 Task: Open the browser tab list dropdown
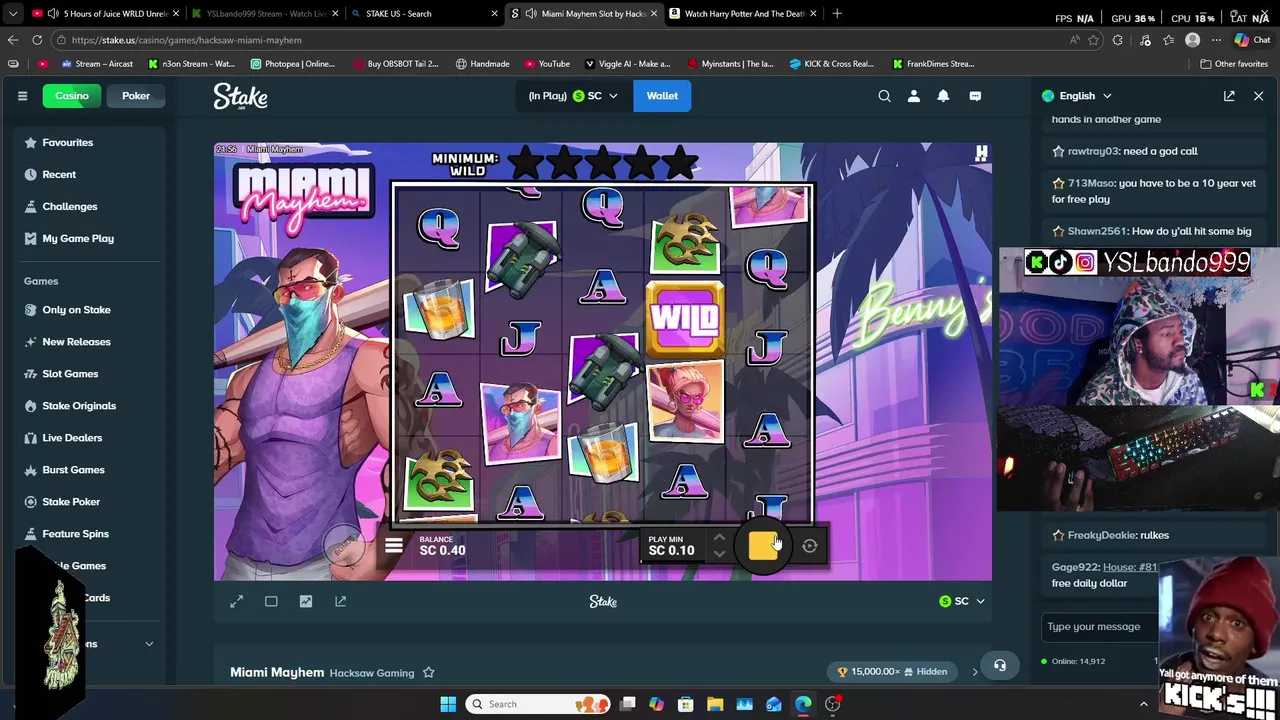coord(12,14)
